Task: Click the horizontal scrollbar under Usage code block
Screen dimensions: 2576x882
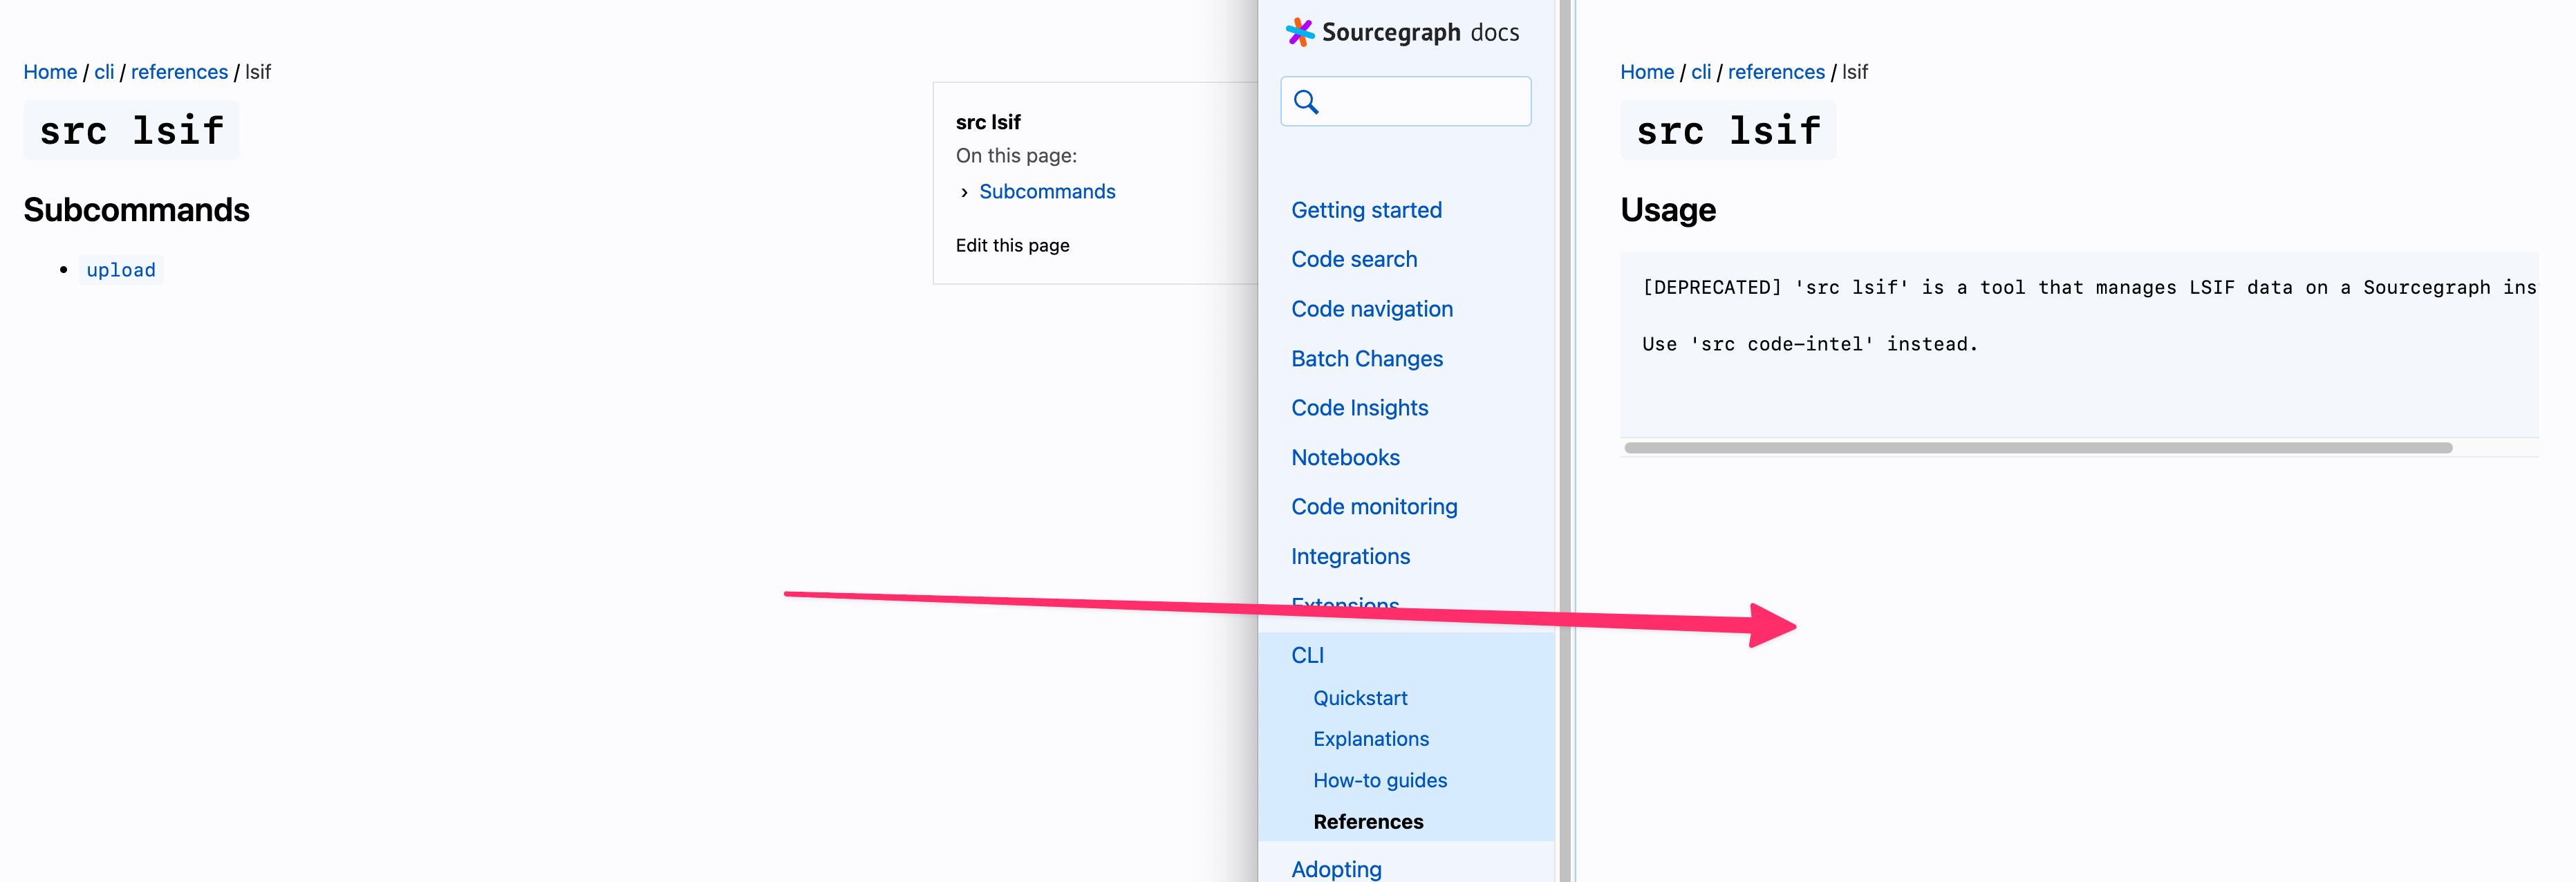Action: [2037, 448]
